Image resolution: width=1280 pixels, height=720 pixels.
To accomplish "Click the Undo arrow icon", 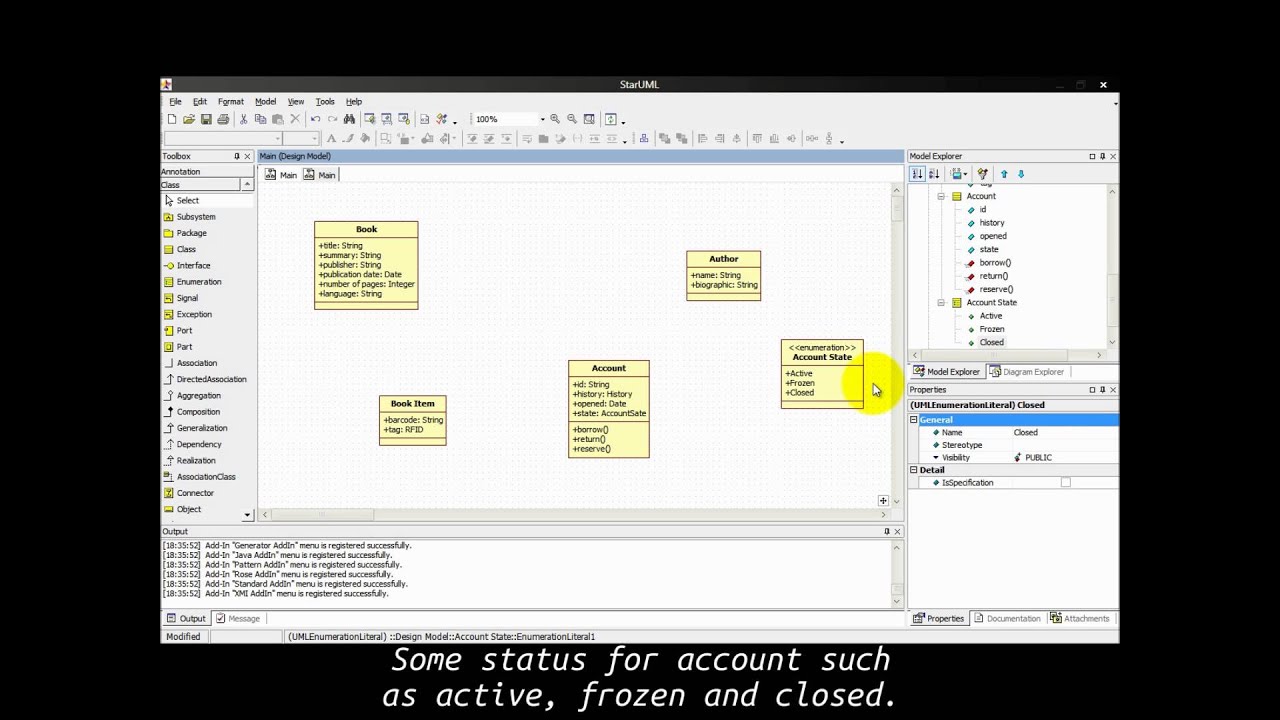I will tap(315, 119).
